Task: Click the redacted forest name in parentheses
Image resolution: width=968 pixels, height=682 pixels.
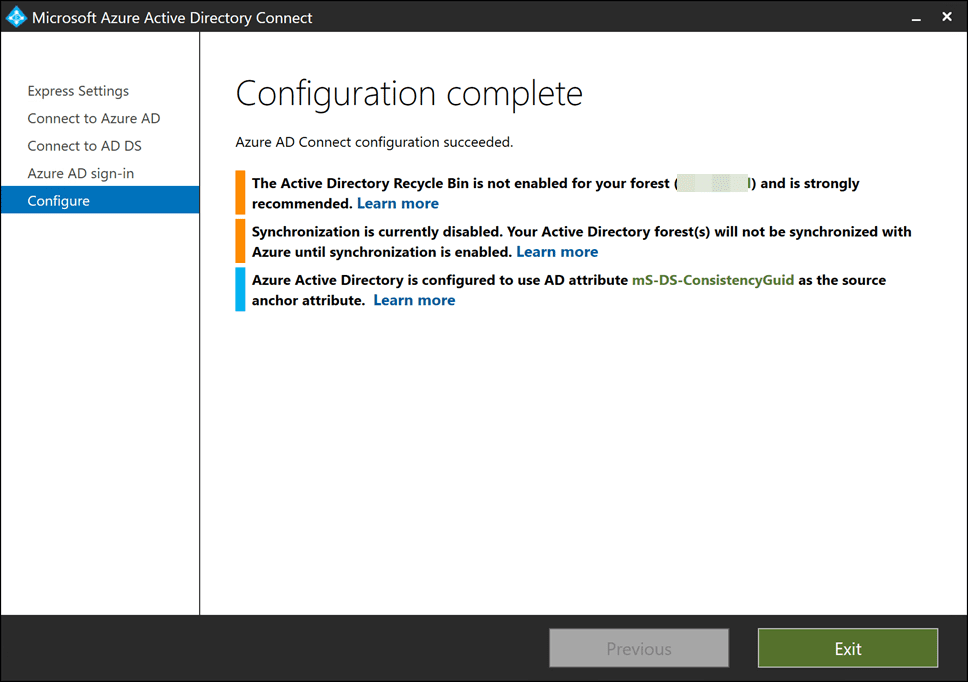Action: [x=714, y=184]
